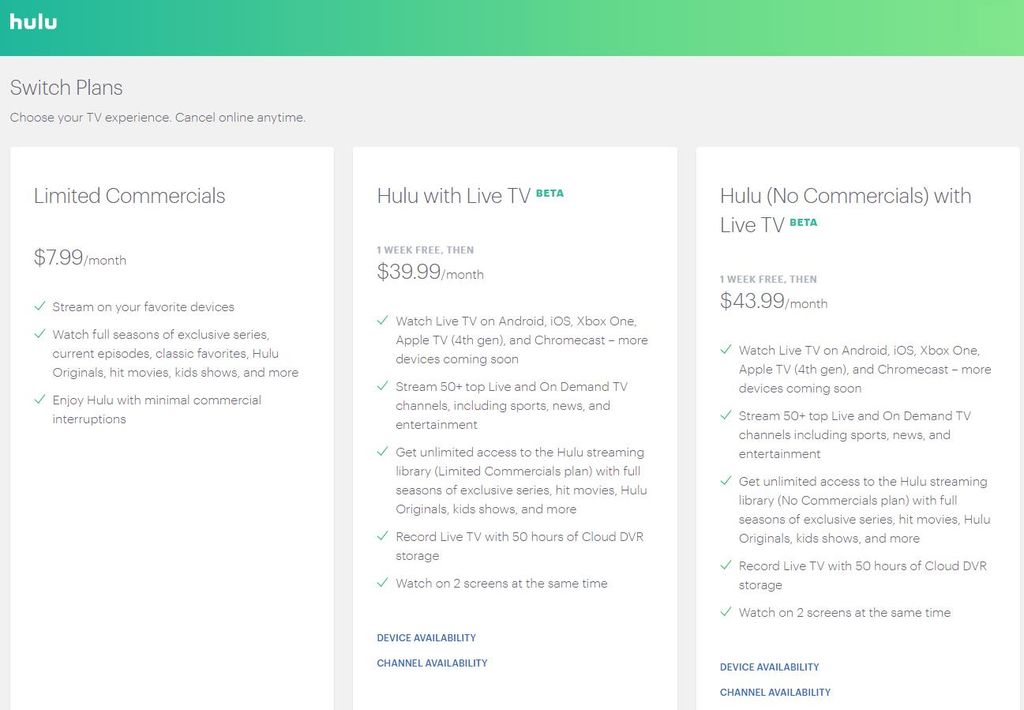This screenshot has height=710, width=1024.
Task: Select the checkmark beside 'Get unlimited access to the Hulu streaming library' in the middle plan
Action: [x=383, y=453]
